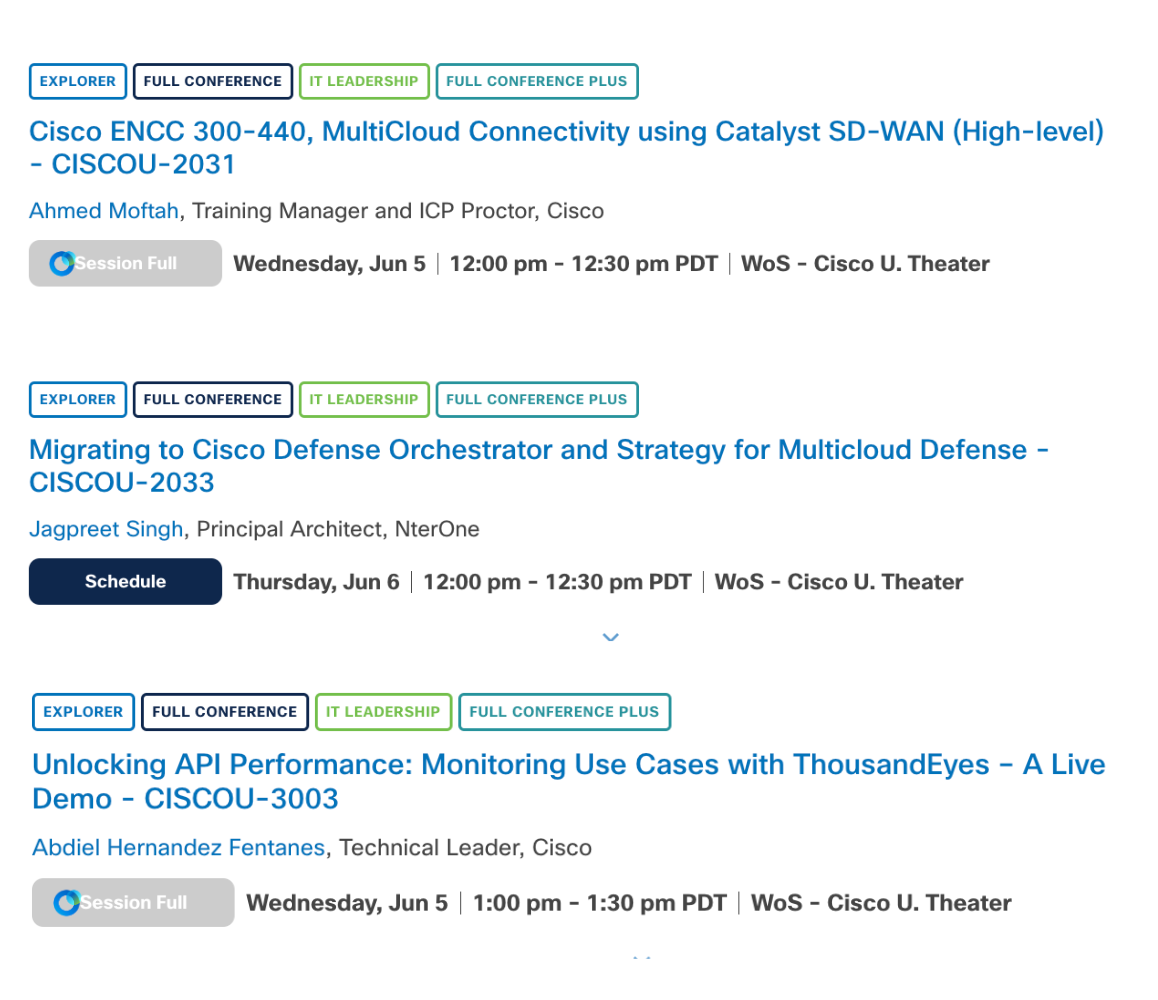Click FULL CONFERENCE PLUS tag on CISCOU-2033 session
This screenshot has height=1000, width=1158.
pyautogui.click(x=537, y=400)
